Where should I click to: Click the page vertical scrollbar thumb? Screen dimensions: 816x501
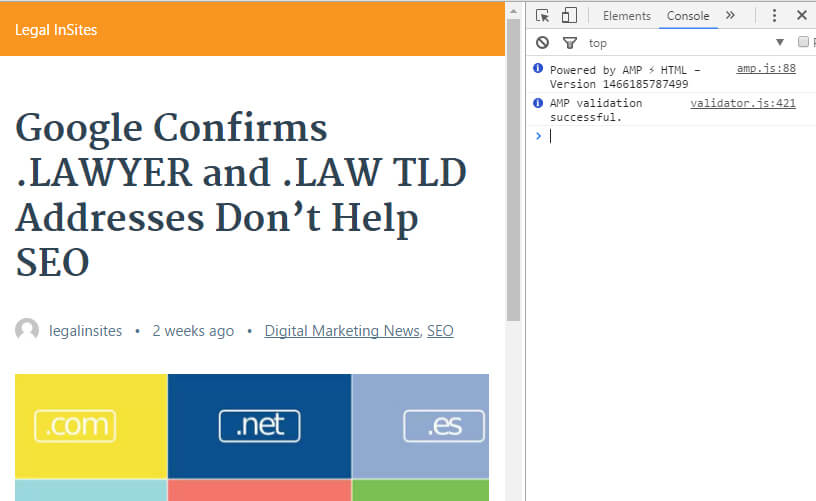tap(513, 170)
